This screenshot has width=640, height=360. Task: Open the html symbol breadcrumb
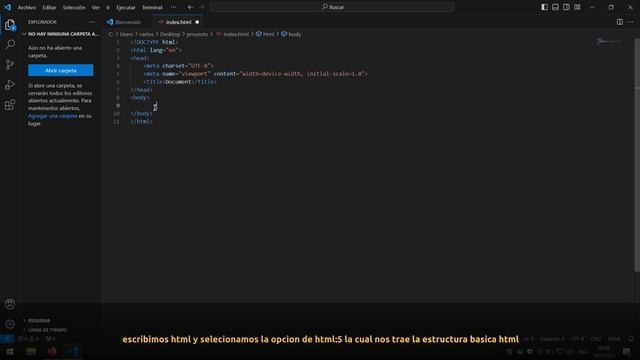coord(265,34)
